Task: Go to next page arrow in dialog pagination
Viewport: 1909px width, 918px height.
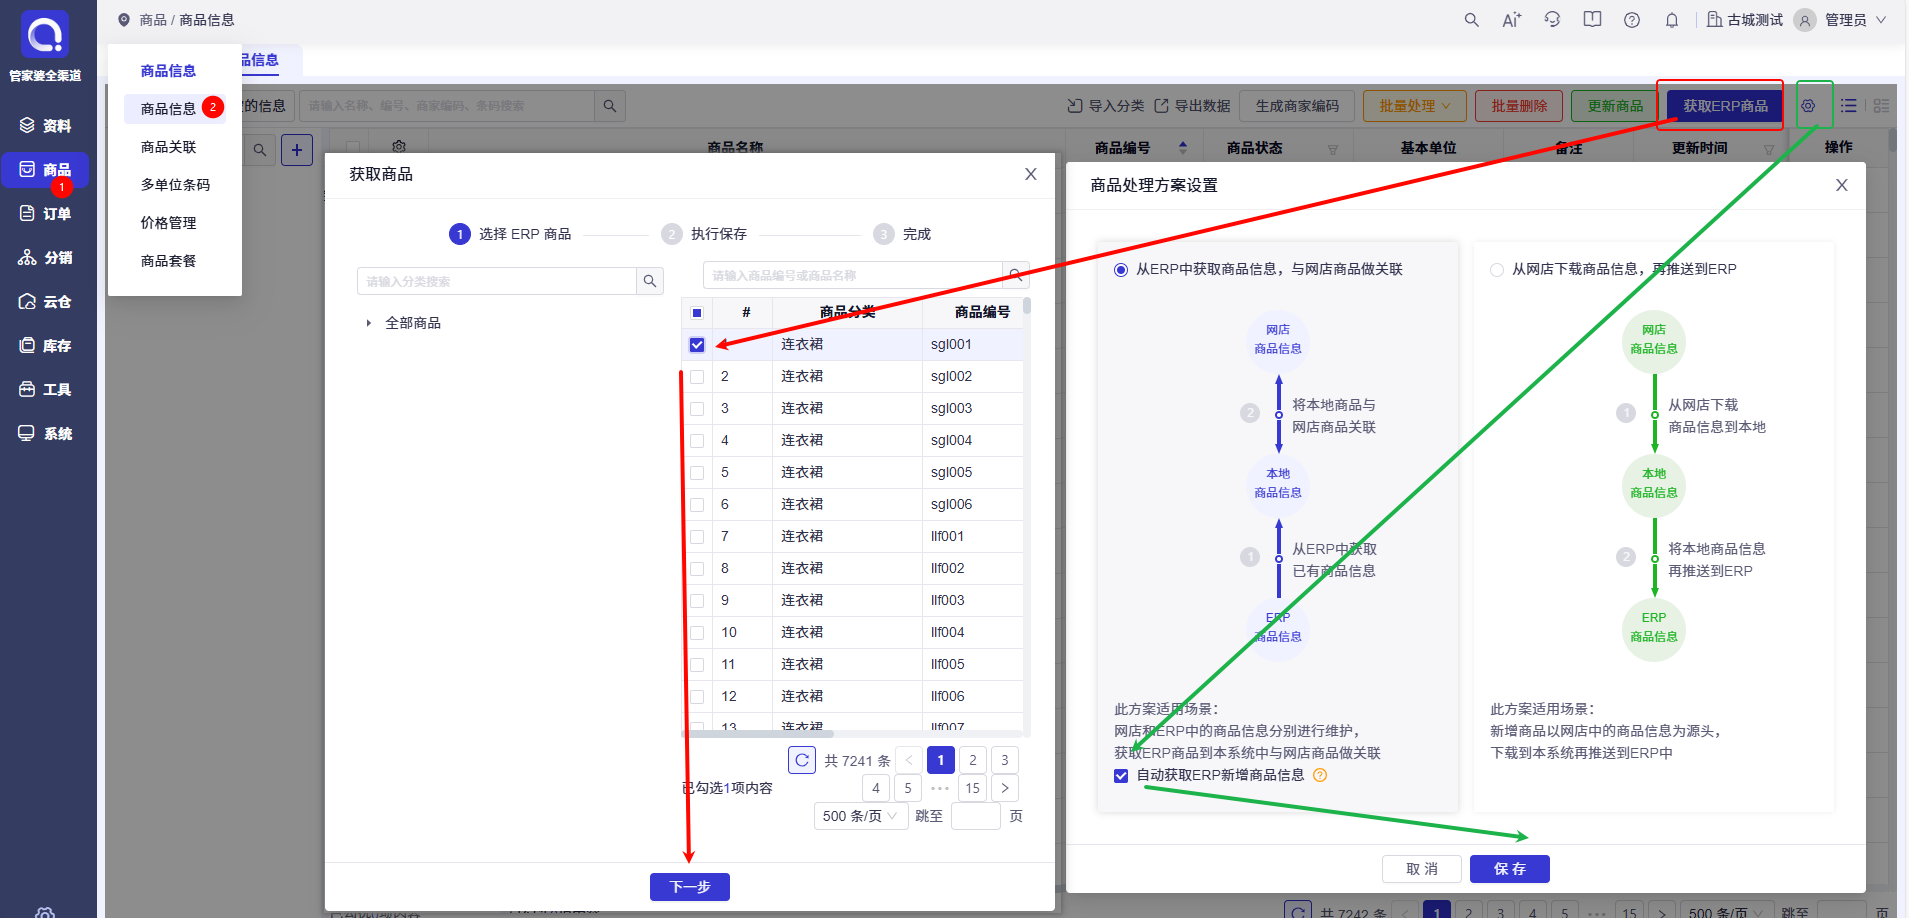Action: [1005, 788]
